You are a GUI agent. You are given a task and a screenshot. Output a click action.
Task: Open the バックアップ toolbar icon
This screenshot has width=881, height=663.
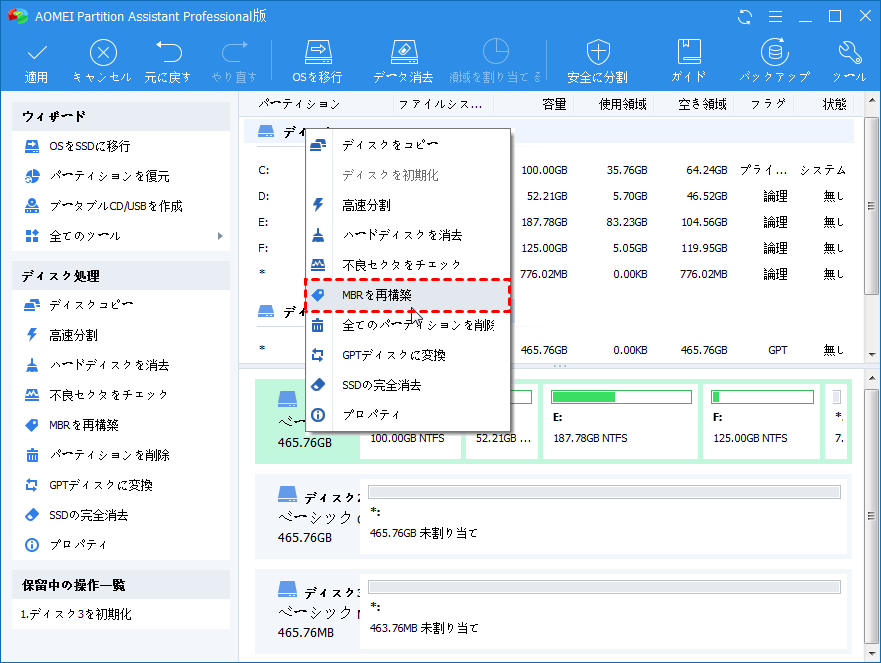click(774, 62)
